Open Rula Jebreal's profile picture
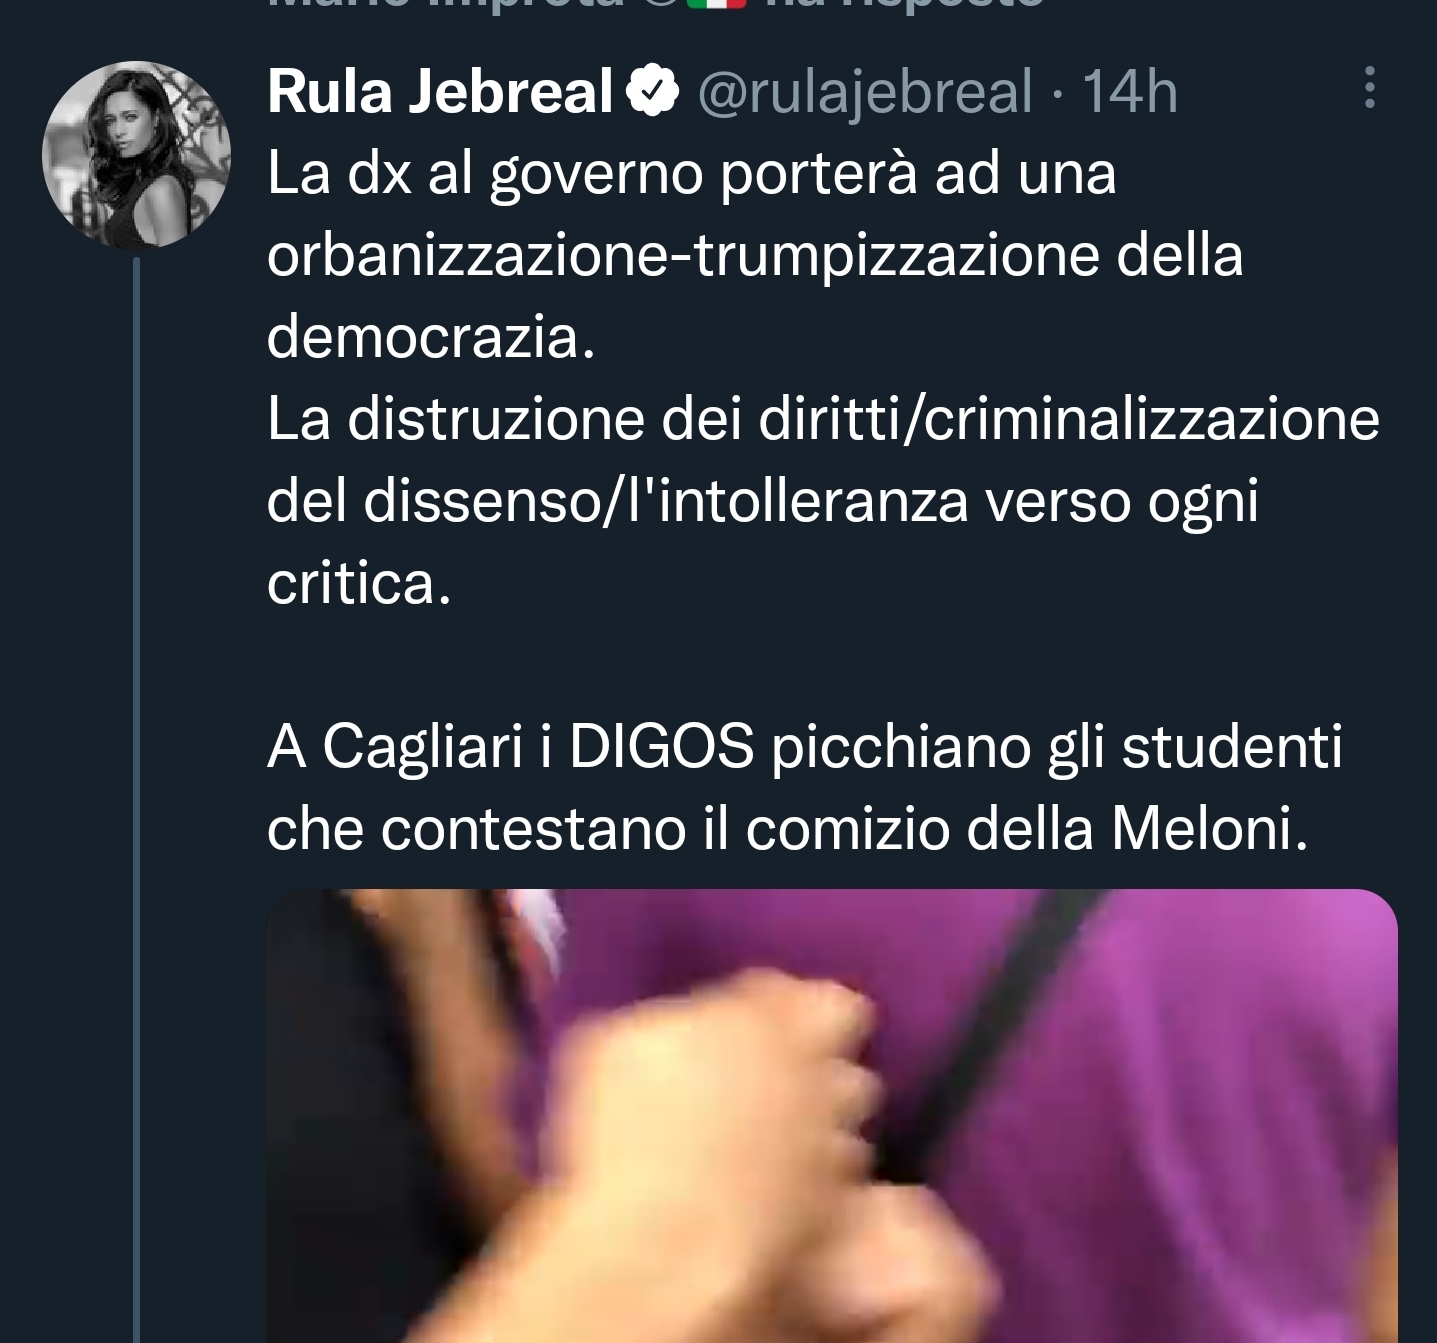Image resolution: width=1437 pixels, height=1343 pixels. [136, 154]
